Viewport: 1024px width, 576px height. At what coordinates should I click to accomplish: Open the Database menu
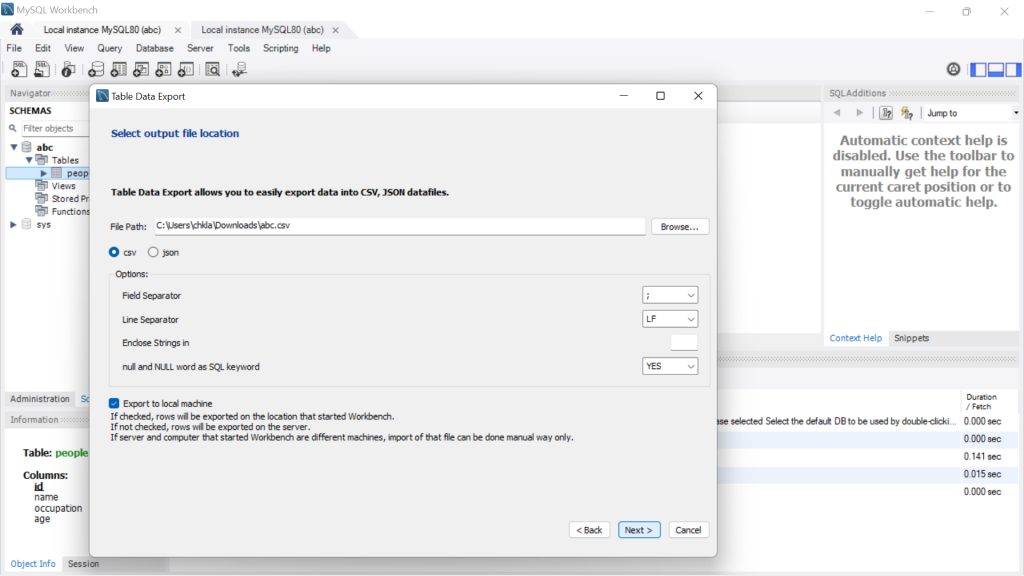point(154,47)
